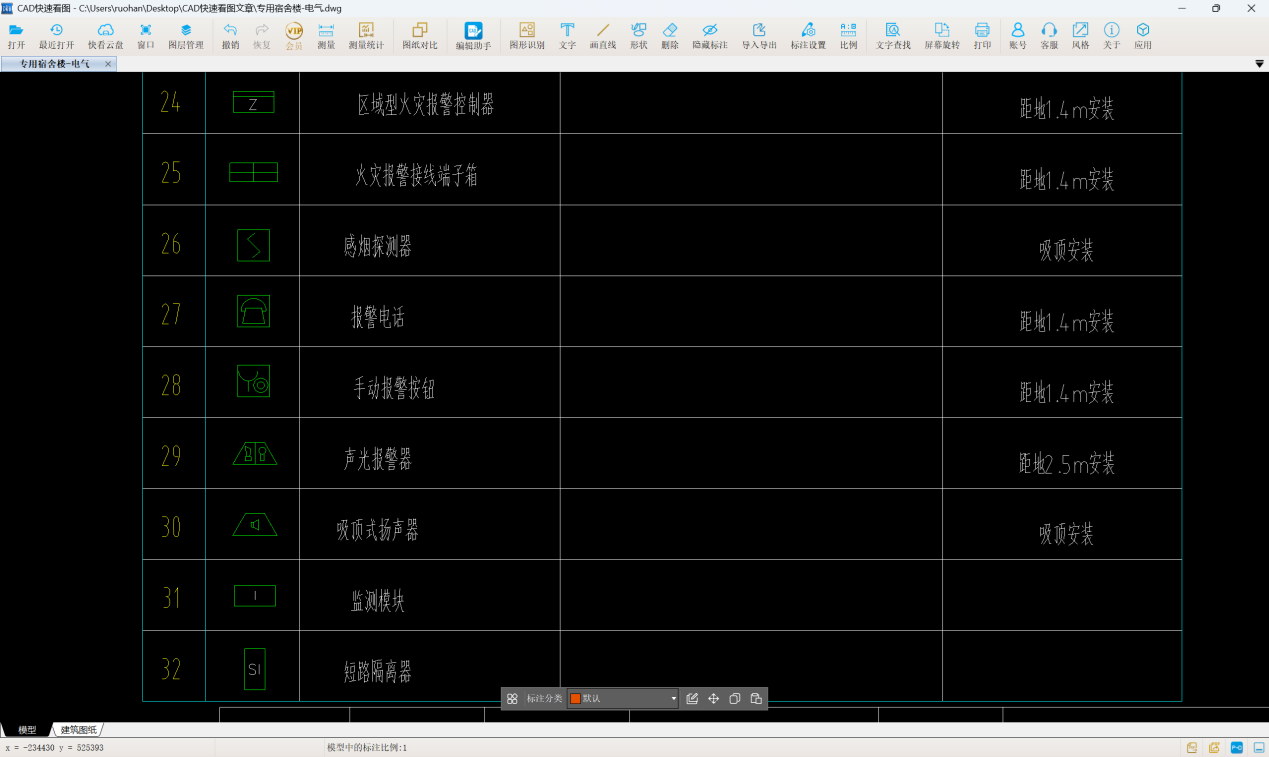Click the 感烟探测器 label

pos(378,247)
